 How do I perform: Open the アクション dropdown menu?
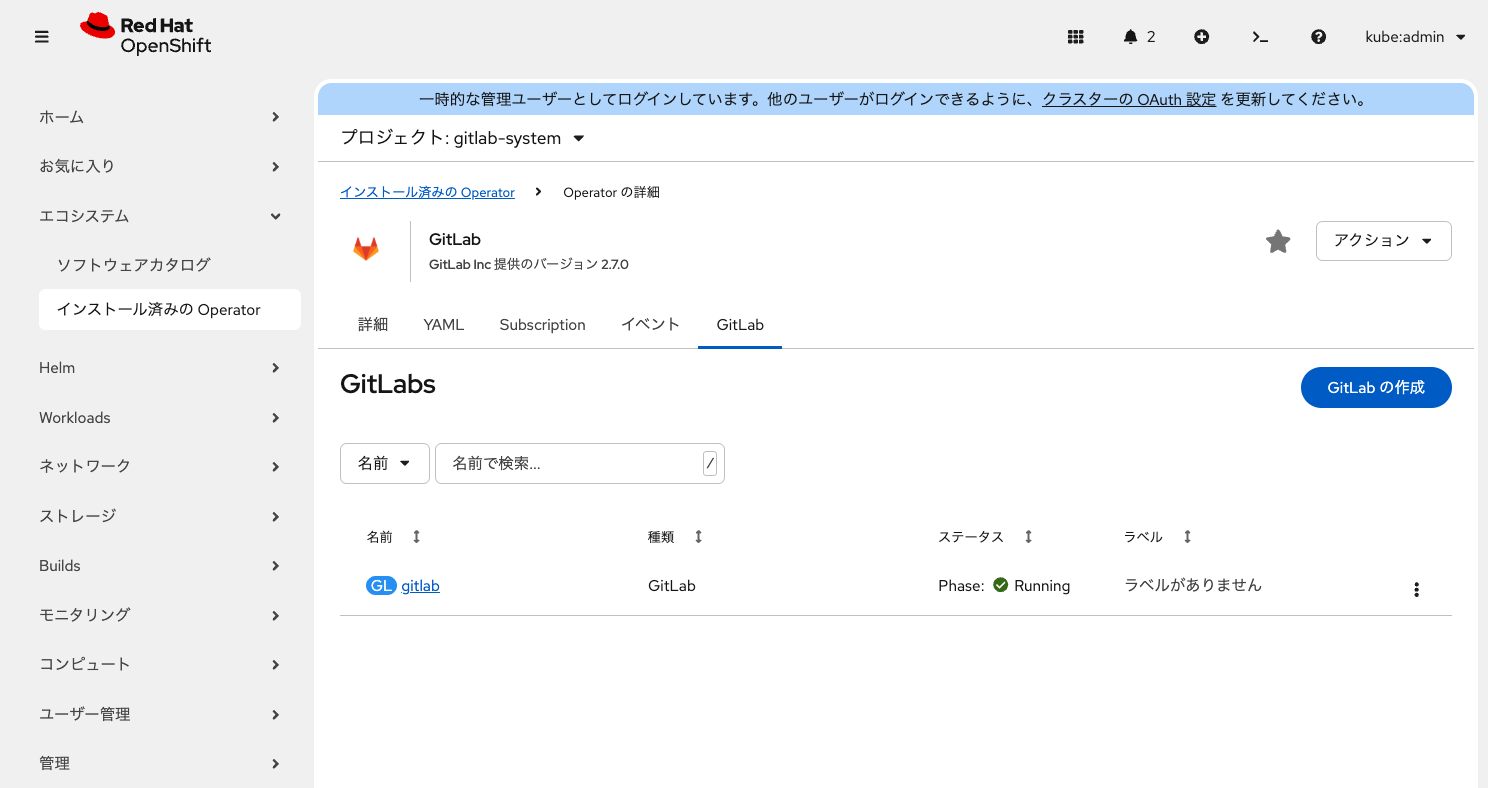tap(1383, 241)
